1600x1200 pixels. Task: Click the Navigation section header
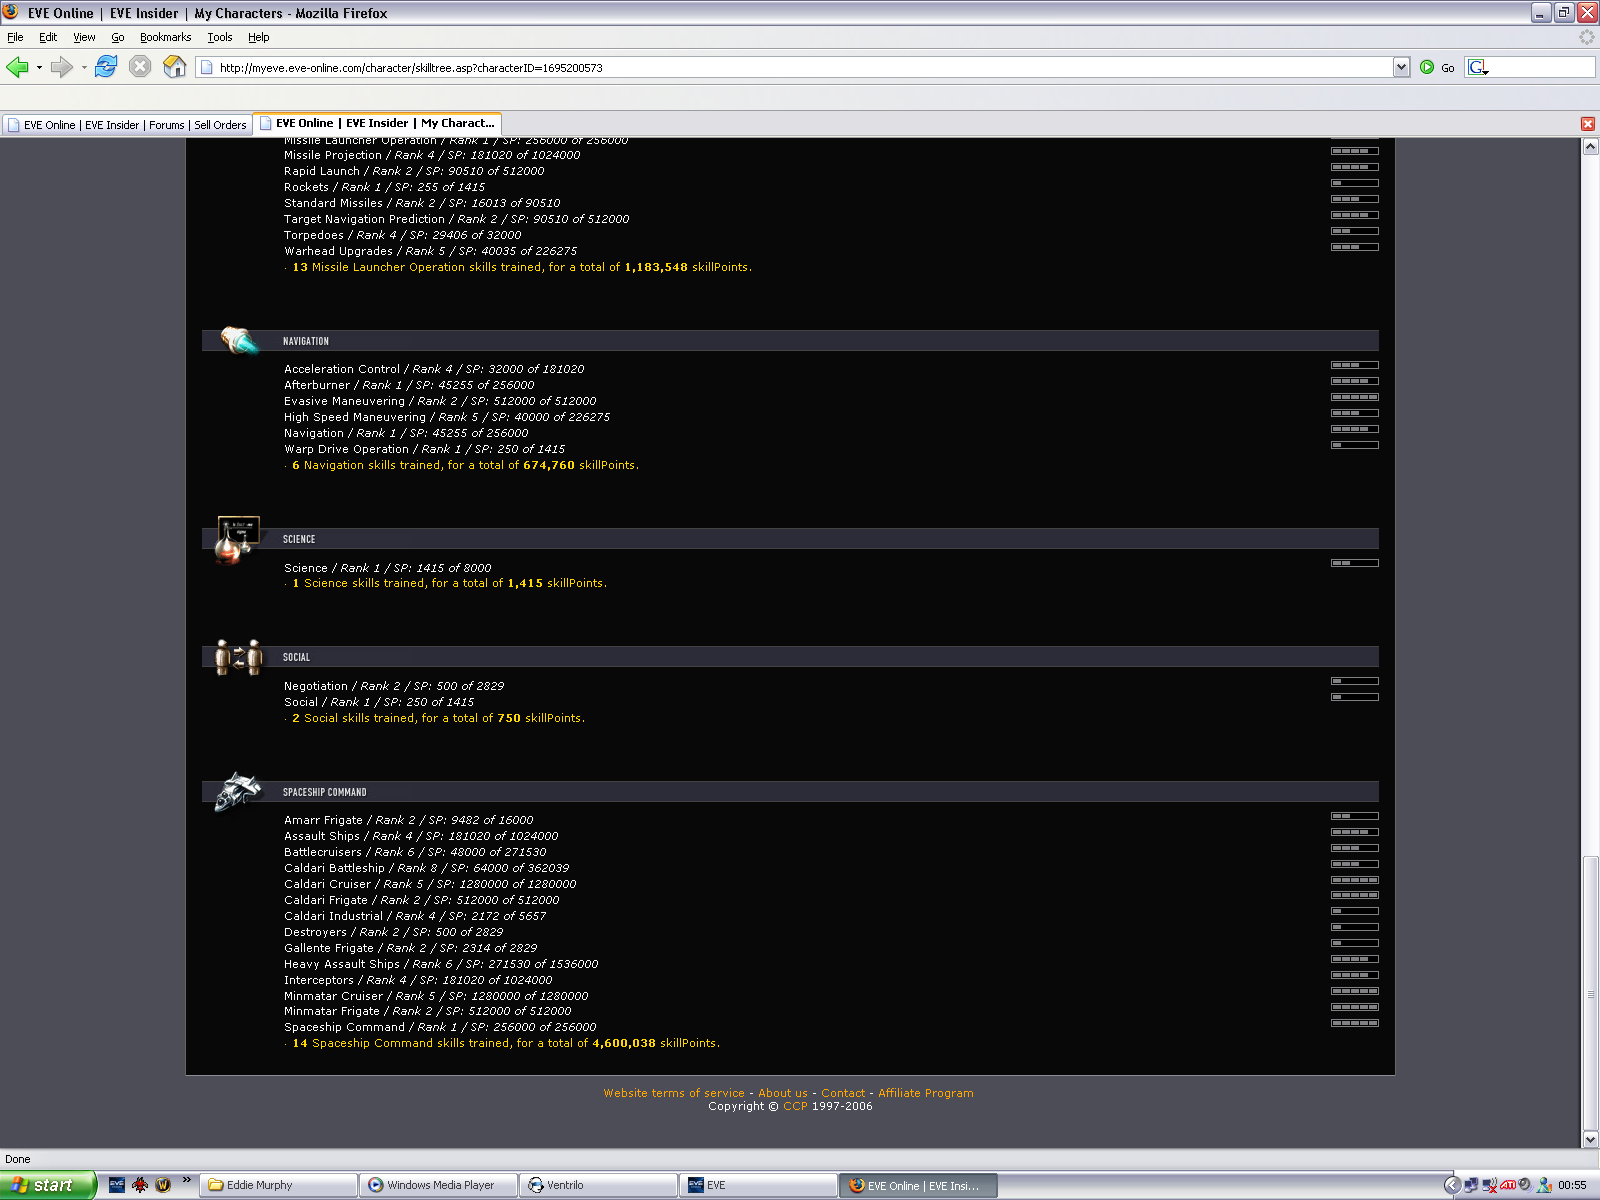[790, 341]
